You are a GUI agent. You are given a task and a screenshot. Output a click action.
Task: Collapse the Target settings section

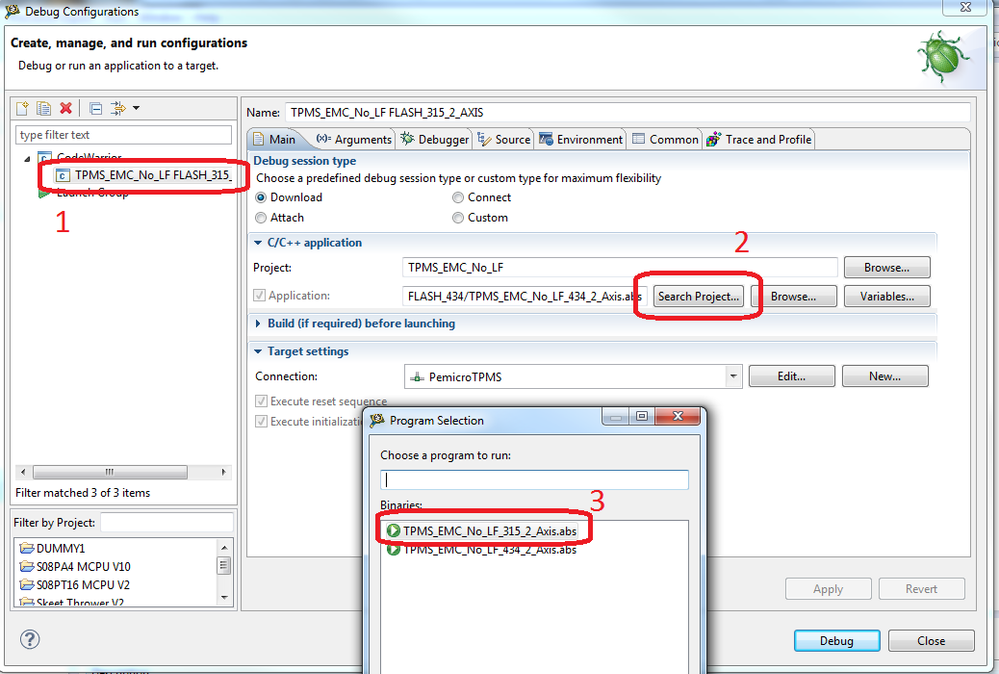[x=258, y=352]
